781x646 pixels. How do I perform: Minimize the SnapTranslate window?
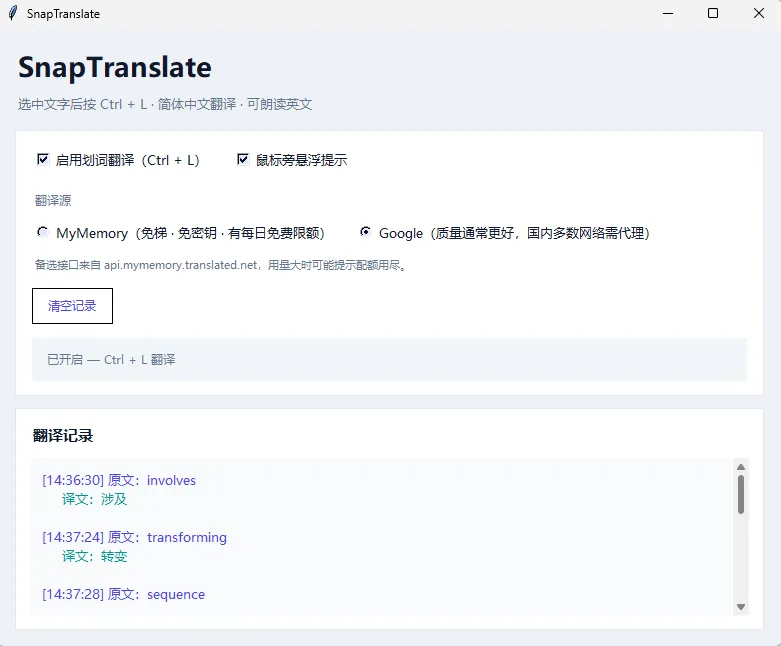(668, 13)
